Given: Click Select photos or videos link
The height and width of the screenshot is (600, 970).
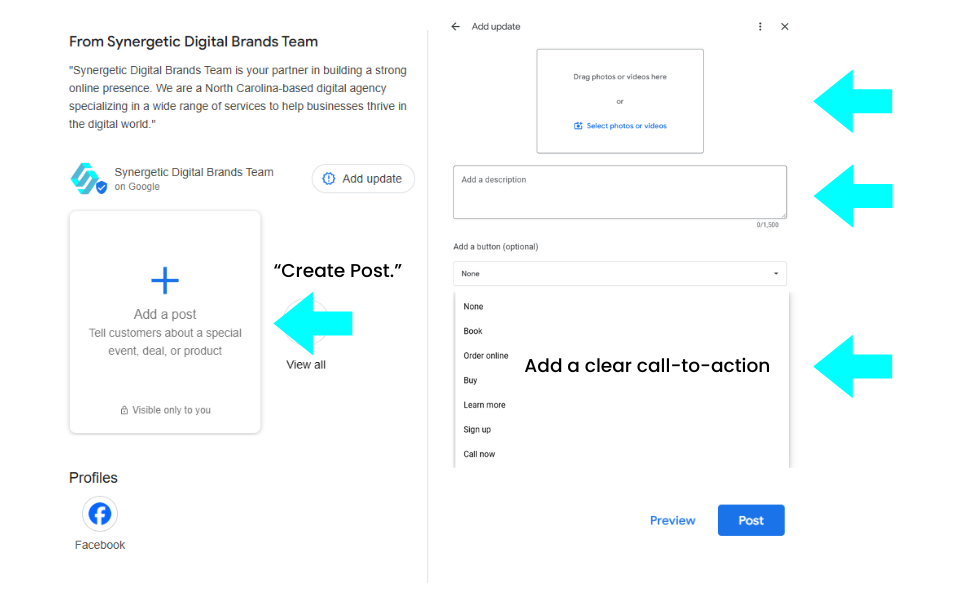Looking at the screenshot, I should [x=626, y=126].
